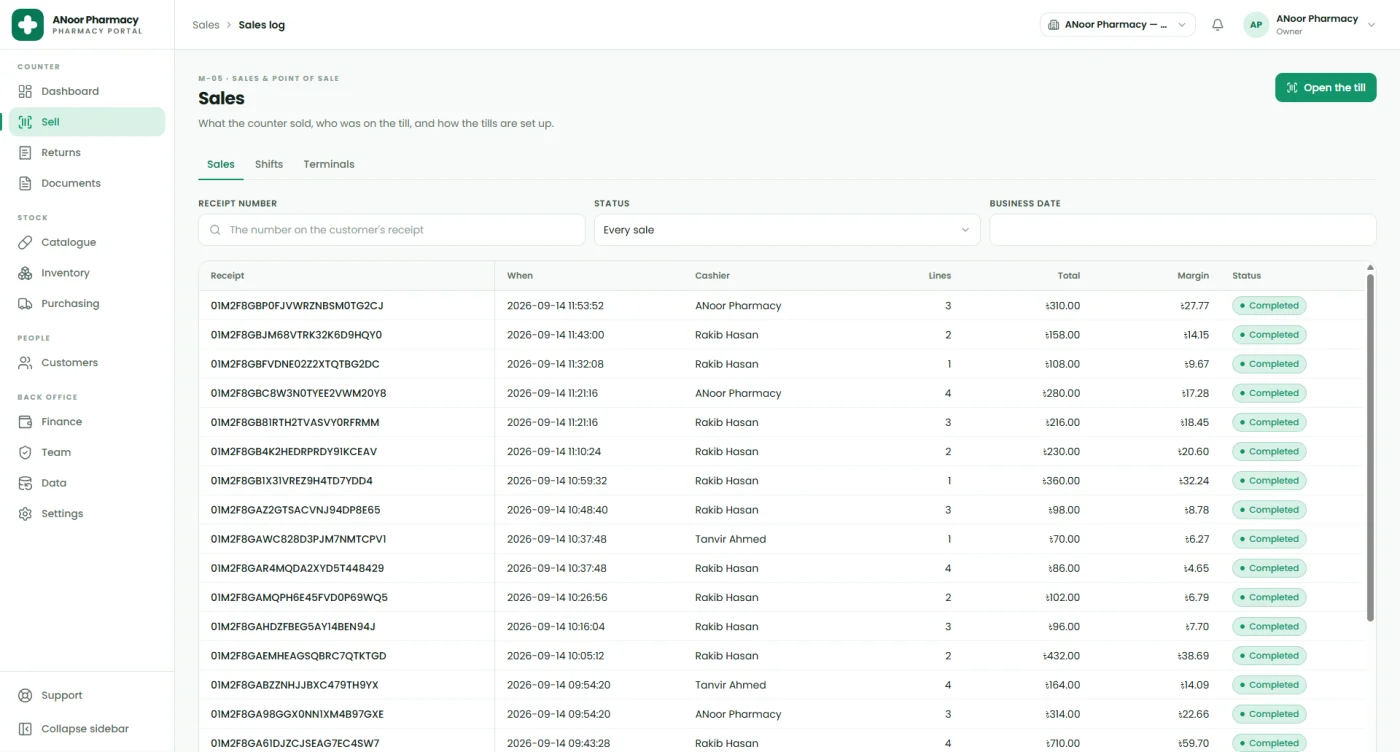Click receipt 01M2F8GBP0FJVWRZNBSM0TG2CJ
This screenshot has width=1400, height=752.
click(297, 306)
